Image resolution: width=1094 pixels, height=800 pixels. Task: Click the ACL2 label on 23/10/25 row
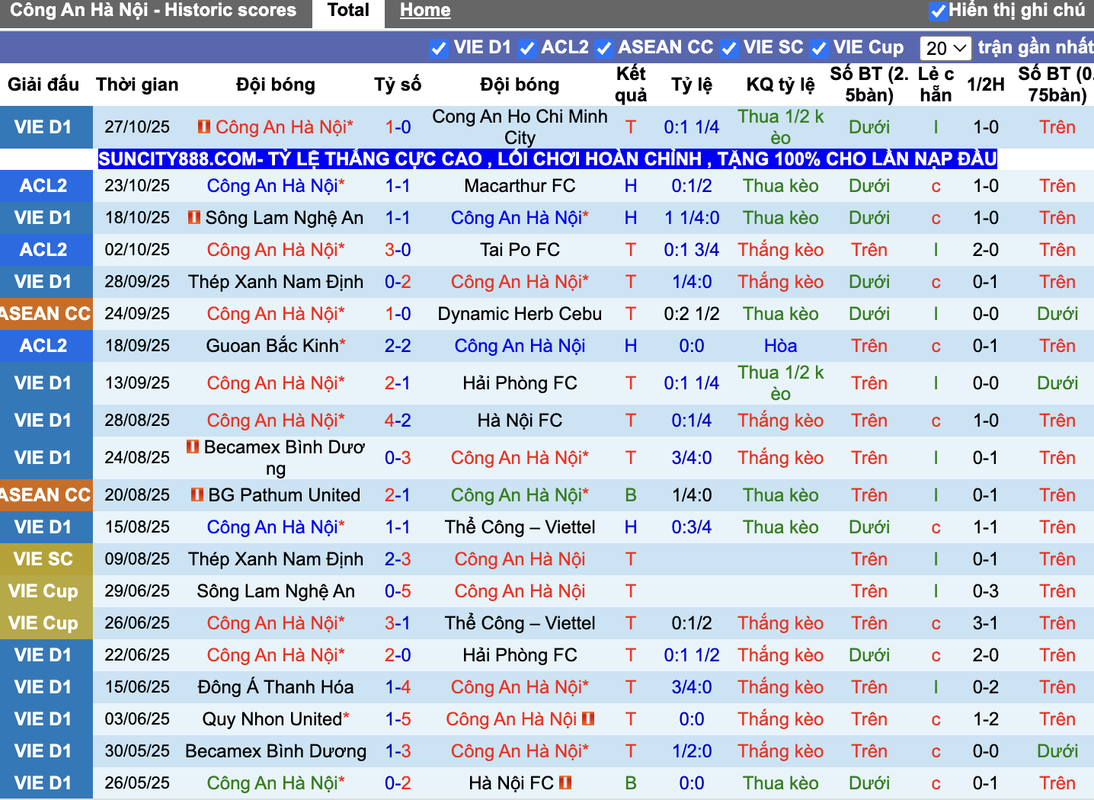[43, 186]
